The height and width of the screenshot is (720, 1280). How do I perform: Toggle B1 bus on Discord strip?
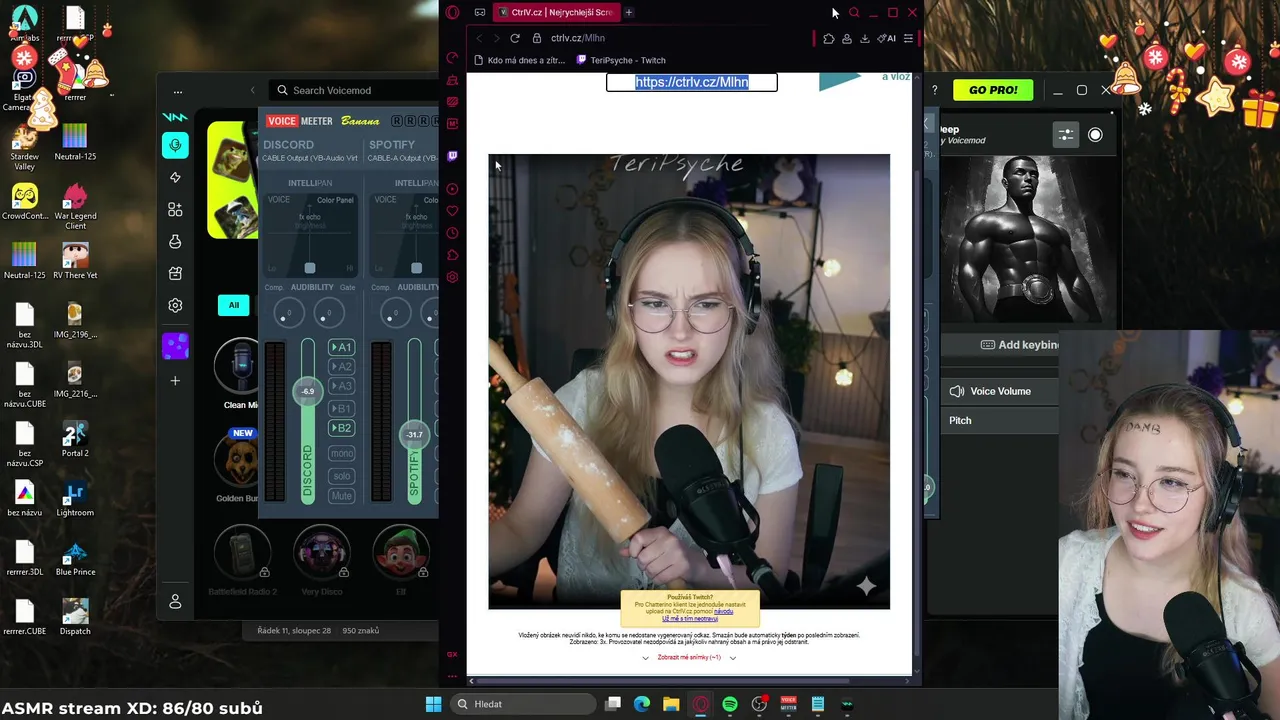tap(342, 408)
